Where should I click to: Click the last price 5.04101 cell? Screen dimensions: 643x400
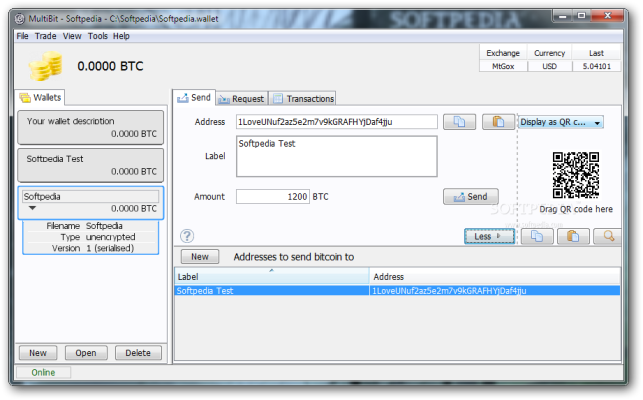tap(597, 66)
